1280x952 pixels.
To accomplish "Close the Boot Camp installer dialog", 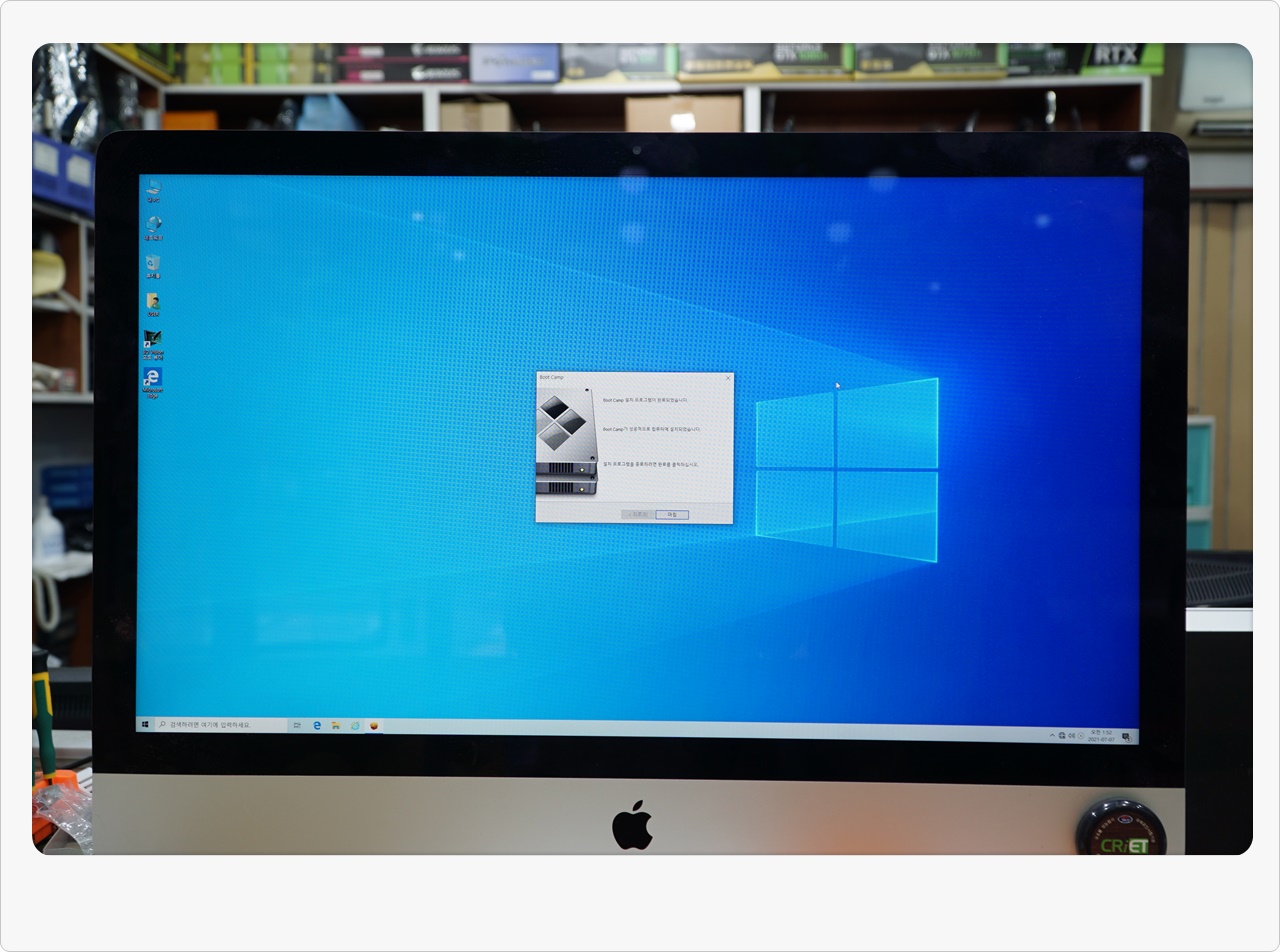I will [x=727, y=378].
